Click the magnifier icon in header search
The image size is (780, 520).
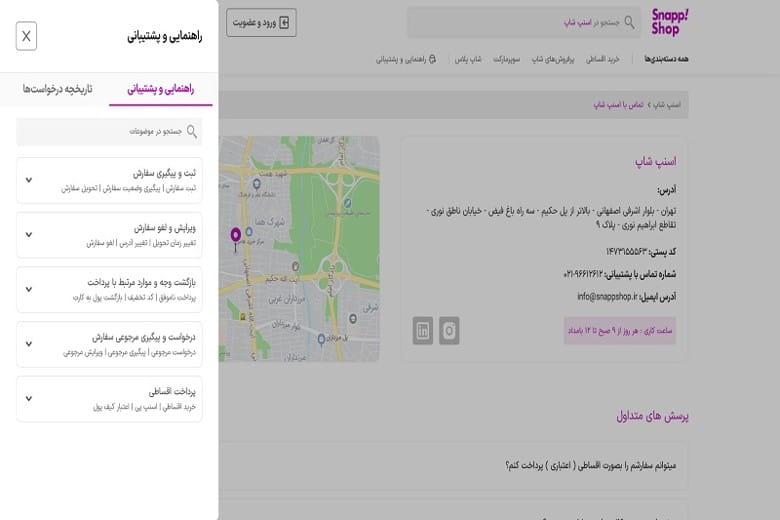pyautogui.click(x=629, y=22)
